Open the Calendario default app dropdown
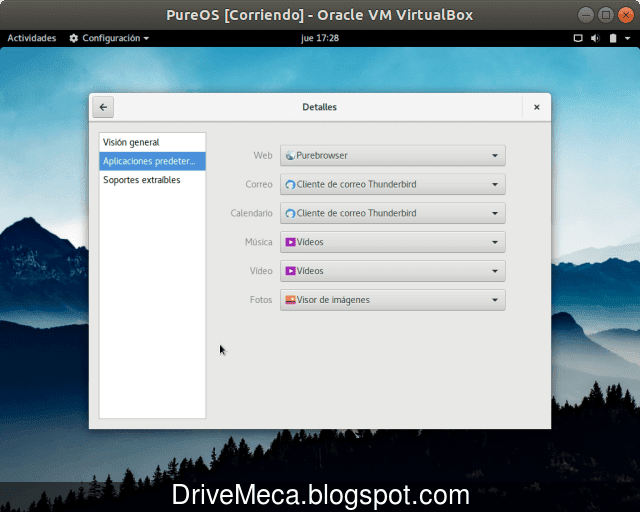This screenshot has width=640, height=512. 393,213
